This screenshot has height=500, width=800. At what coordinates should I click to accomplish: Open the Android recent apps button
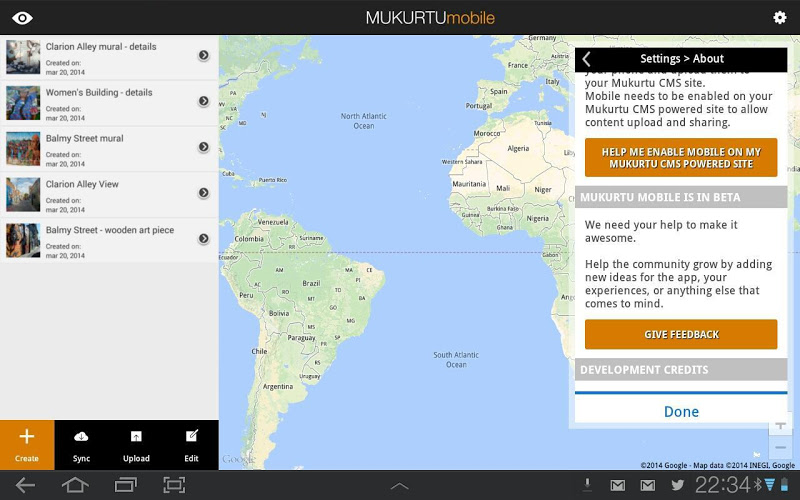tap(126, 485)
